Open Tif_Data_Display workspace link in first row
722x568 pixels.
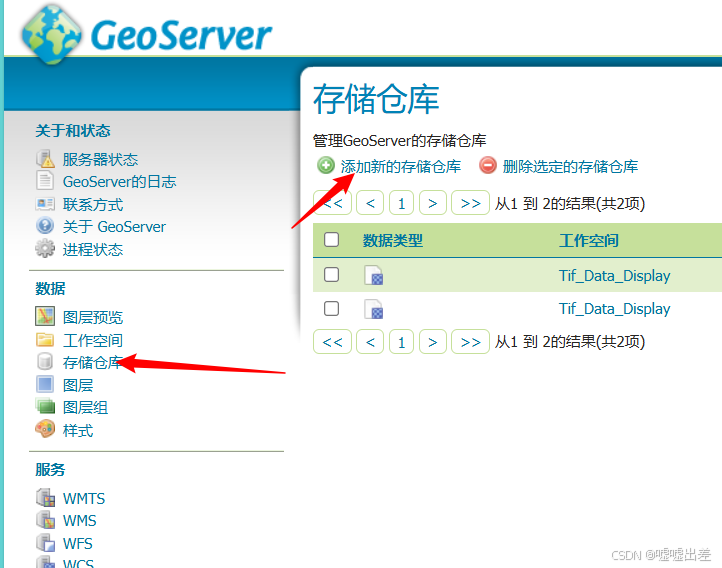click(x=614, y=276)
